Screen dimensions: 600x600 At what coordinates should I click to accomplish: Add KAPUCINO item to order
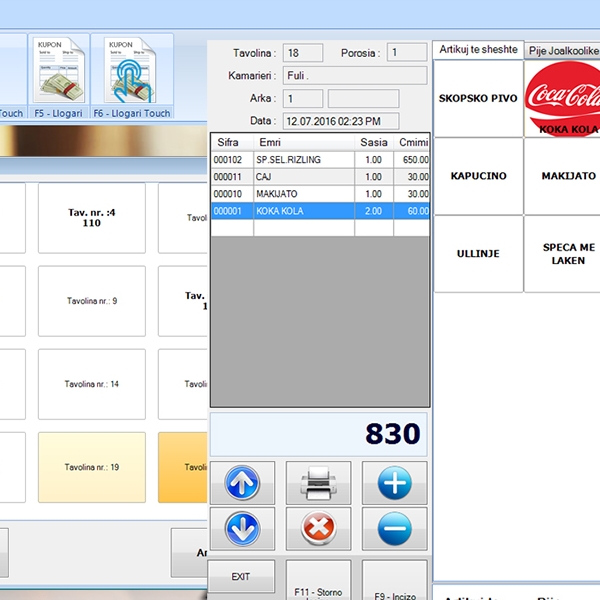[x=479, y=176]
